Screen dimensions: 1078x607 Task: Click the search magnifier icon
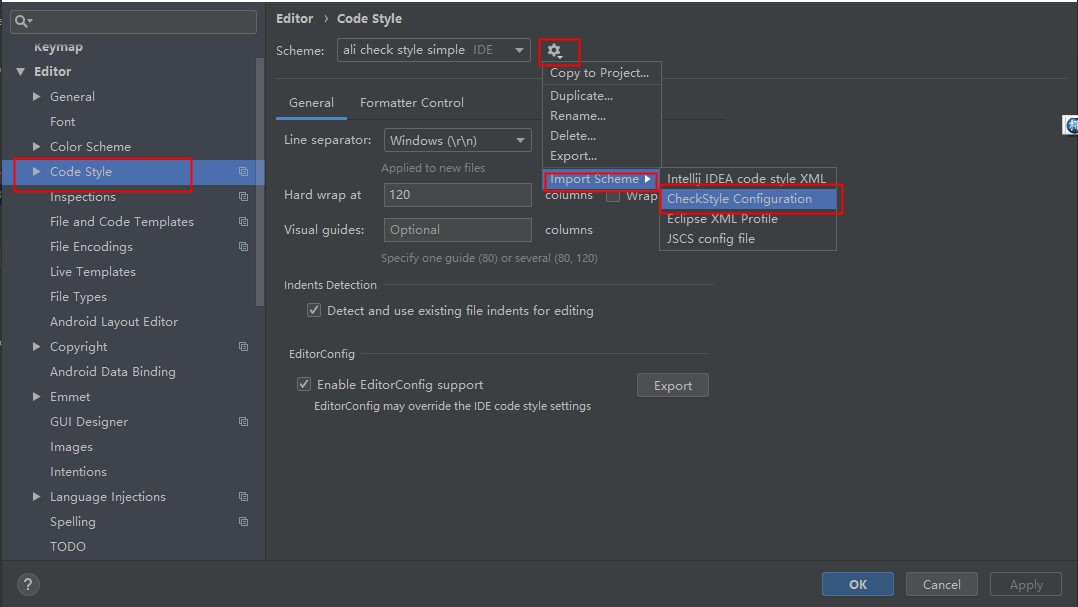tap(22, 21)
